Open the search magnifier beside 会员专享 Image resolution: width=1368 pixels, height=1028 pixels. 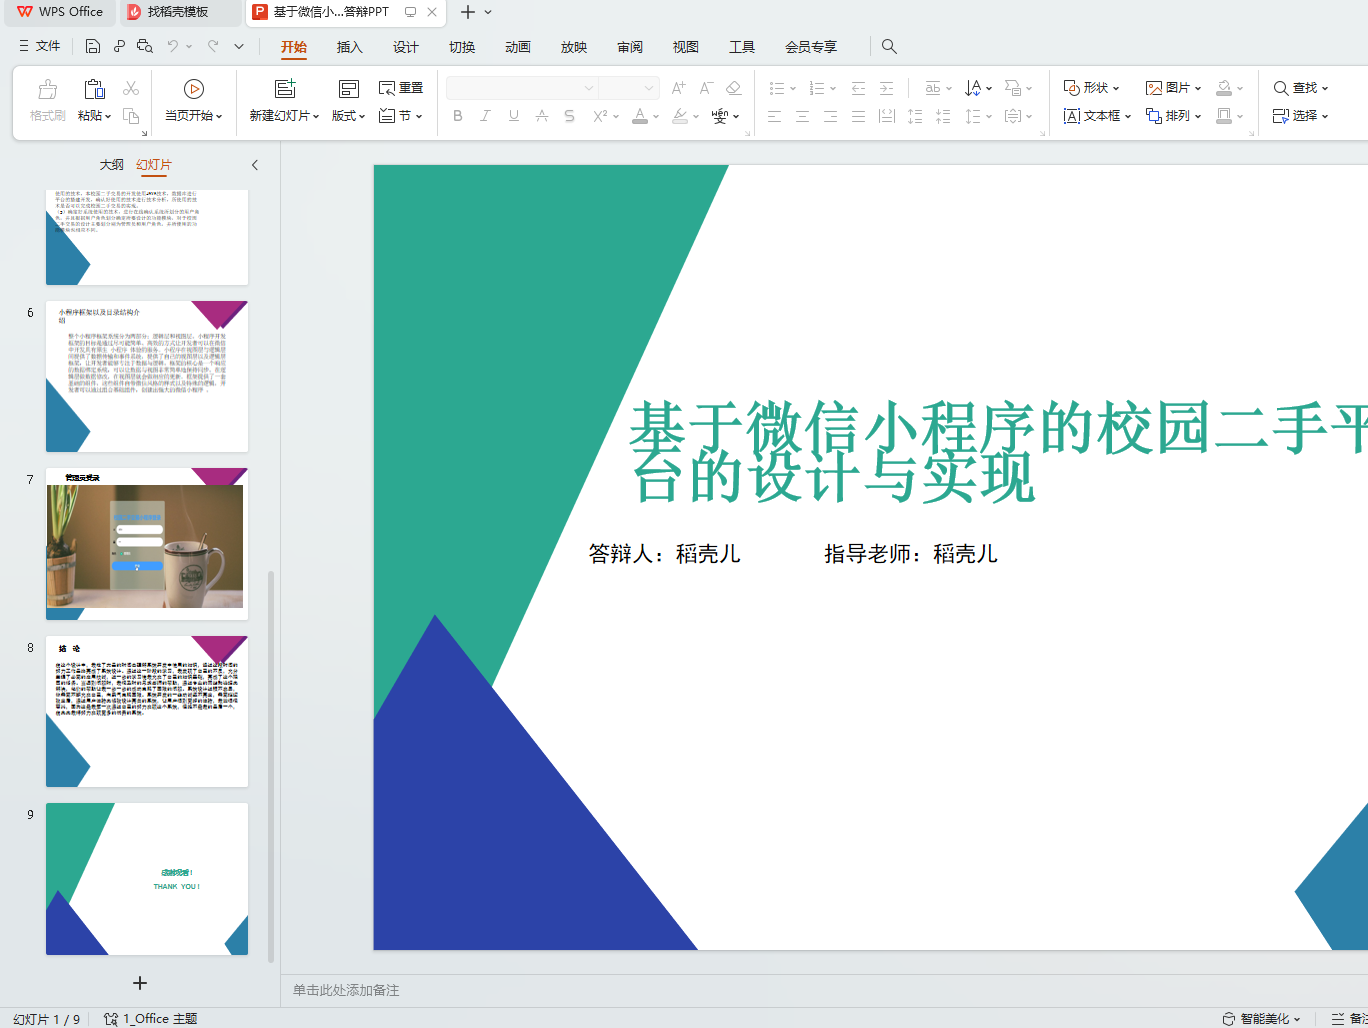(x=889, y=46)
